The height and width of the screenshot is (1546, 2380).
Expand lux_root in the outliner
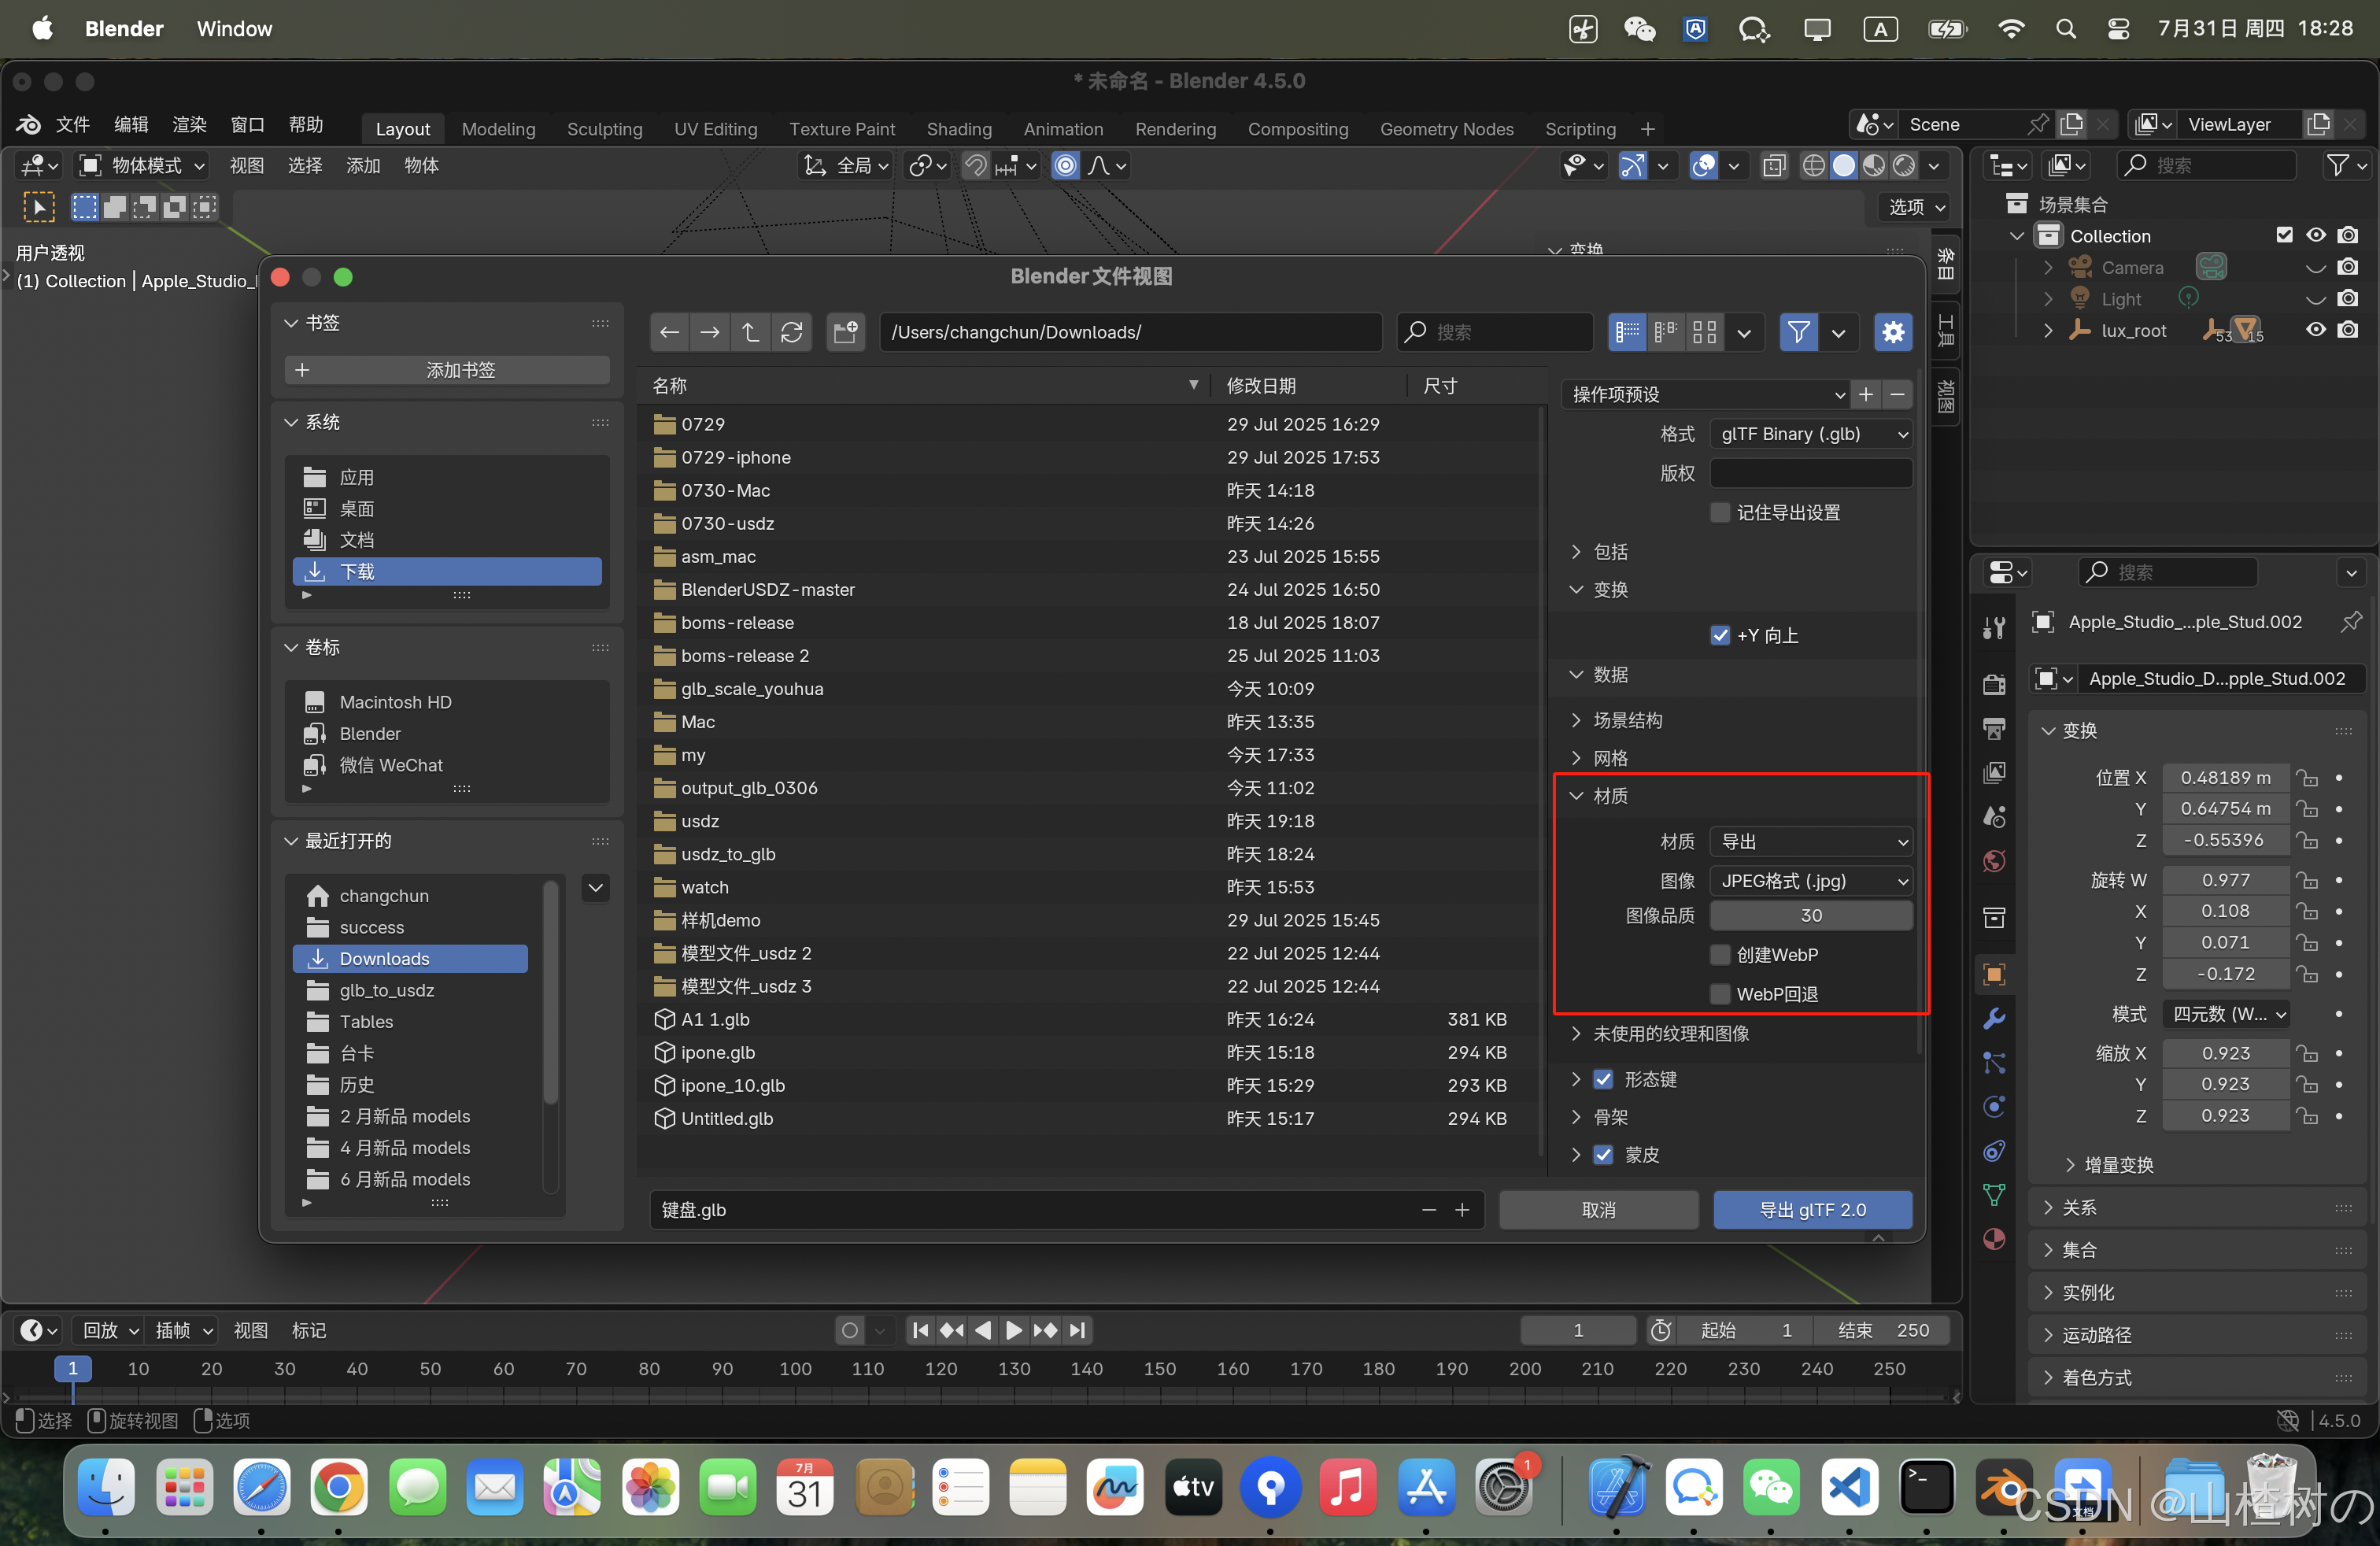[2047, 331]
